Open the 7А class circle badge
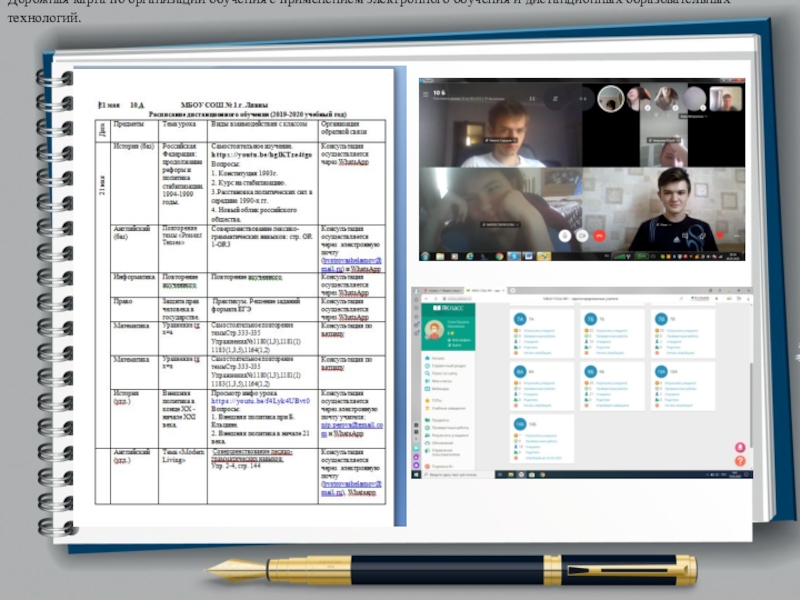This screenshot has height=600, width=800. click(520, 319)
